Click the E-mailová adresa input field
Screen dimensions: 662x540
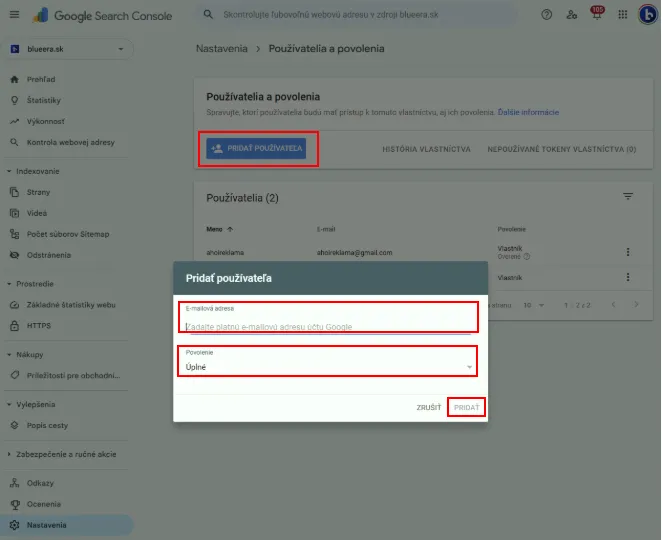click(x=328, y=325)
